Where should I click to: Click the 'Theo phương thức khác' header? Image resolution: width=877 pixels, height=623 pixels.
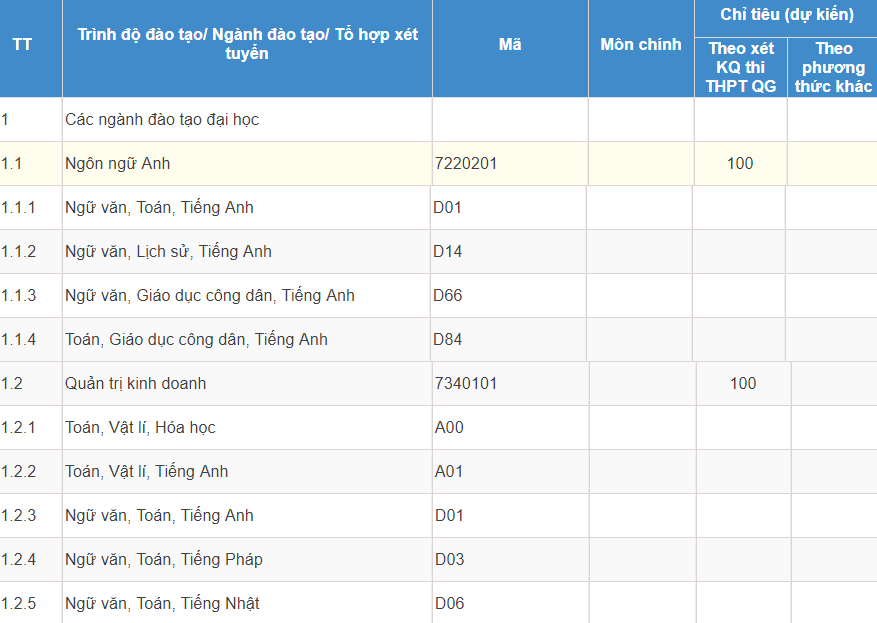coord(833,67)
